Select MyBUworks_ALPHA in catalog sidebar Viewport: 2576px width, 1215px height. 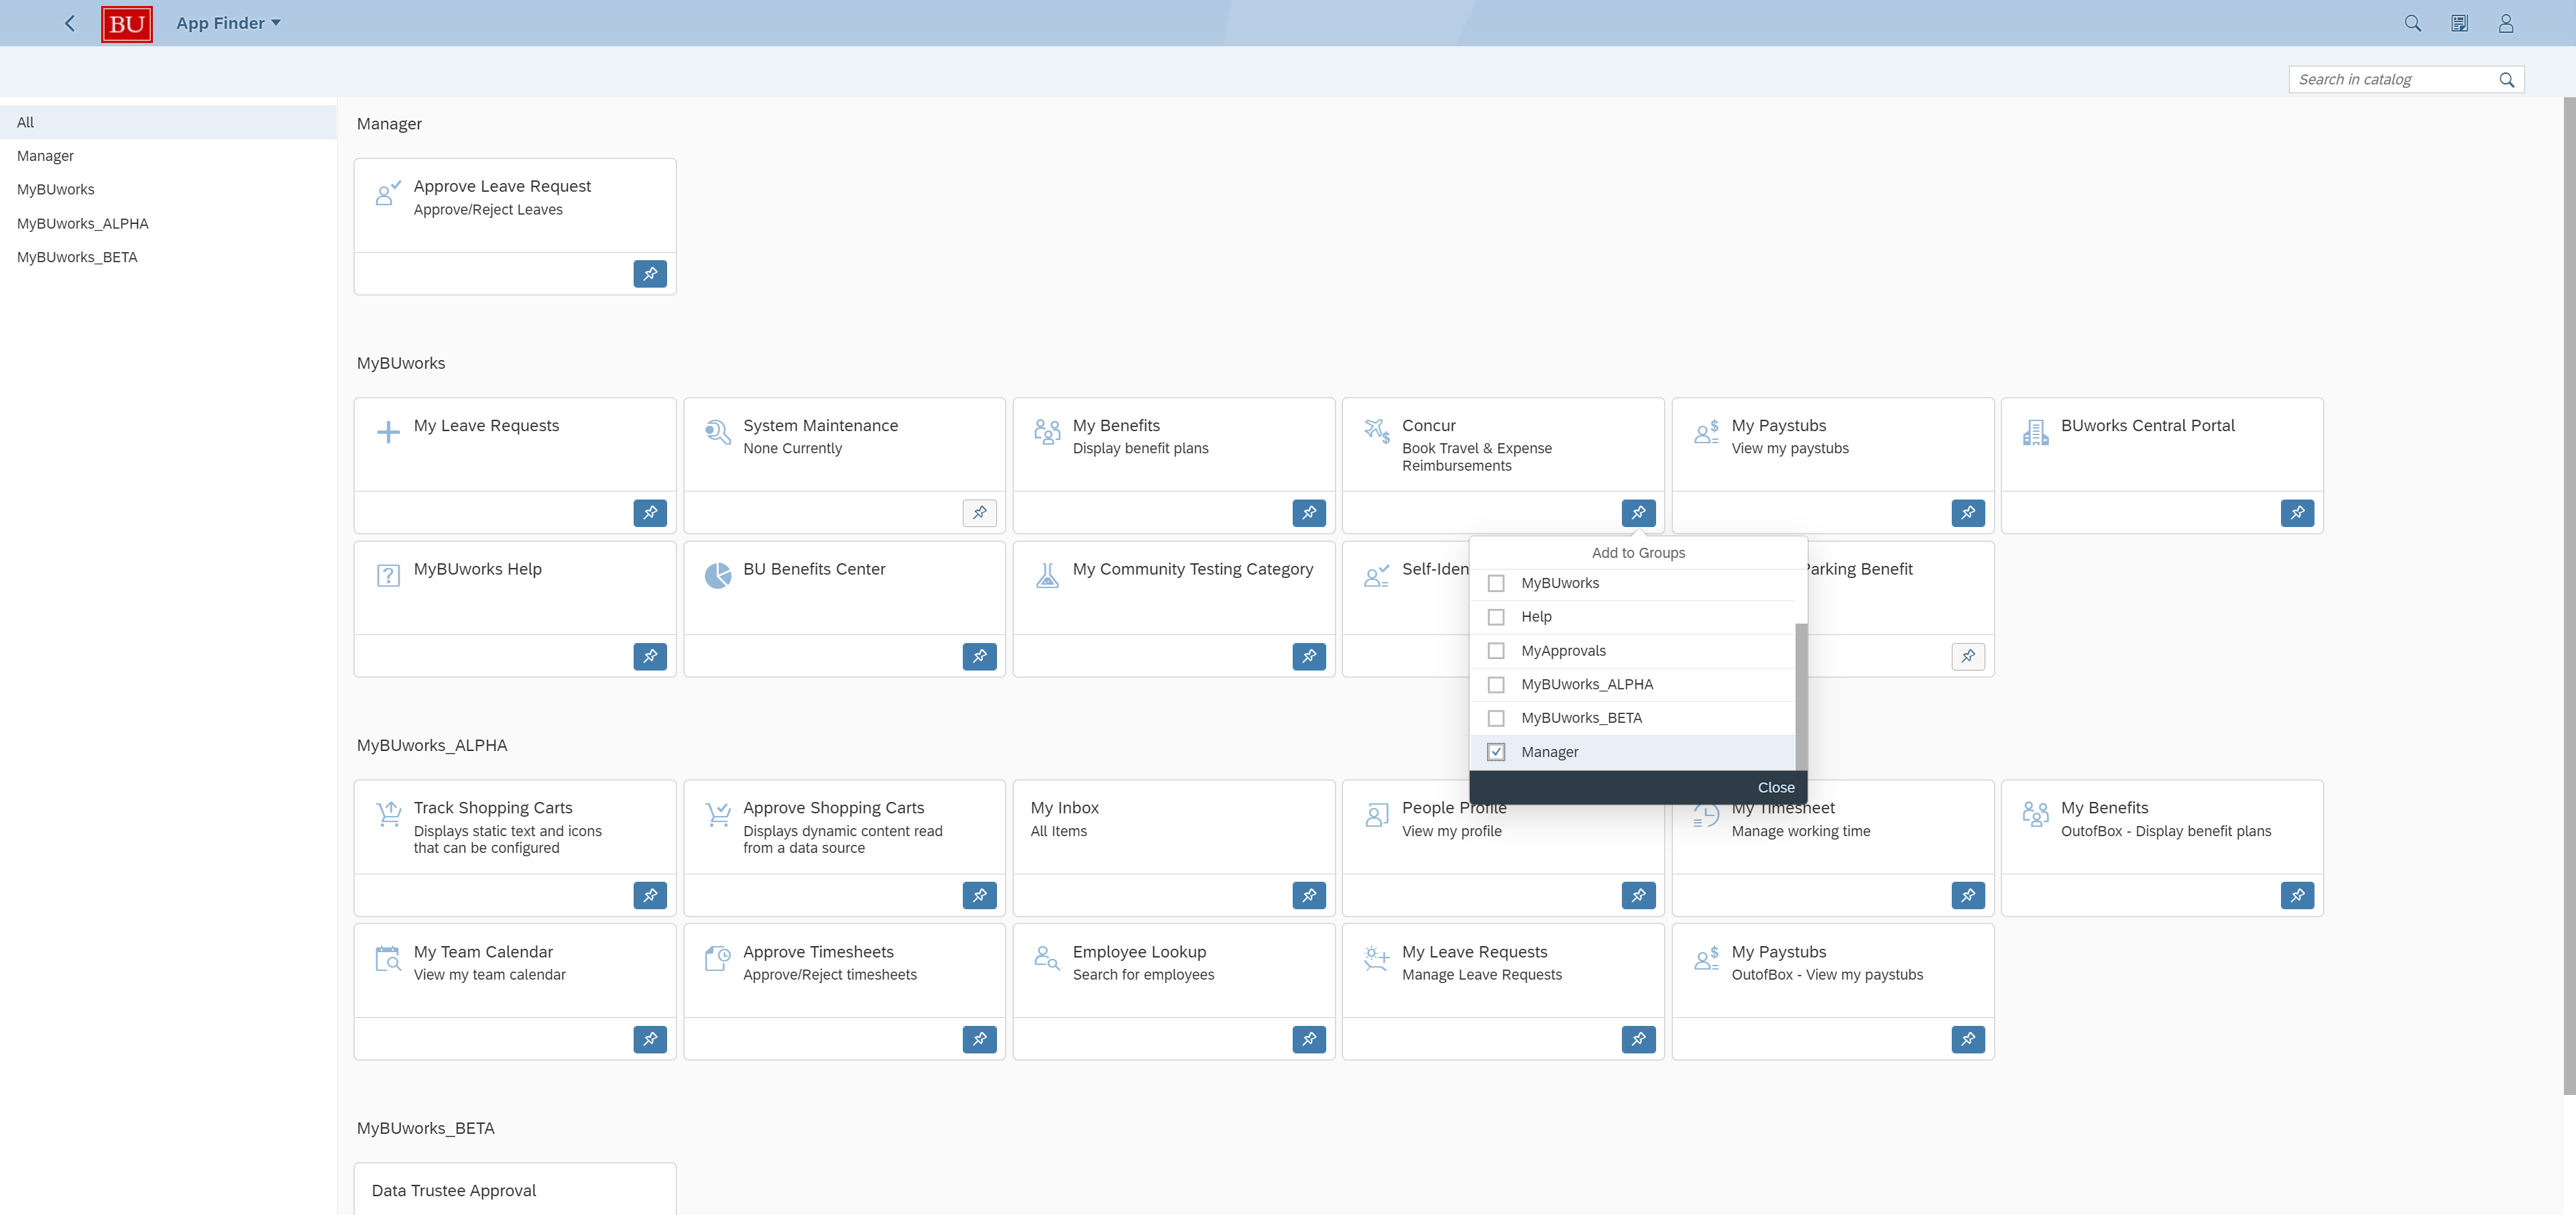[168, 223]
